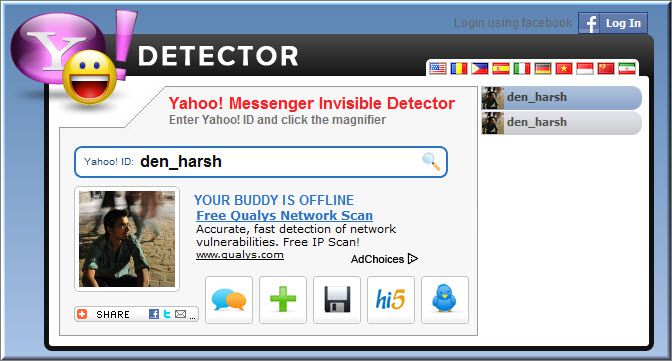This screenshot has width=672, height=361.
Task: Open the chat bubbles icon button
Action: click(x=229, y=300)
